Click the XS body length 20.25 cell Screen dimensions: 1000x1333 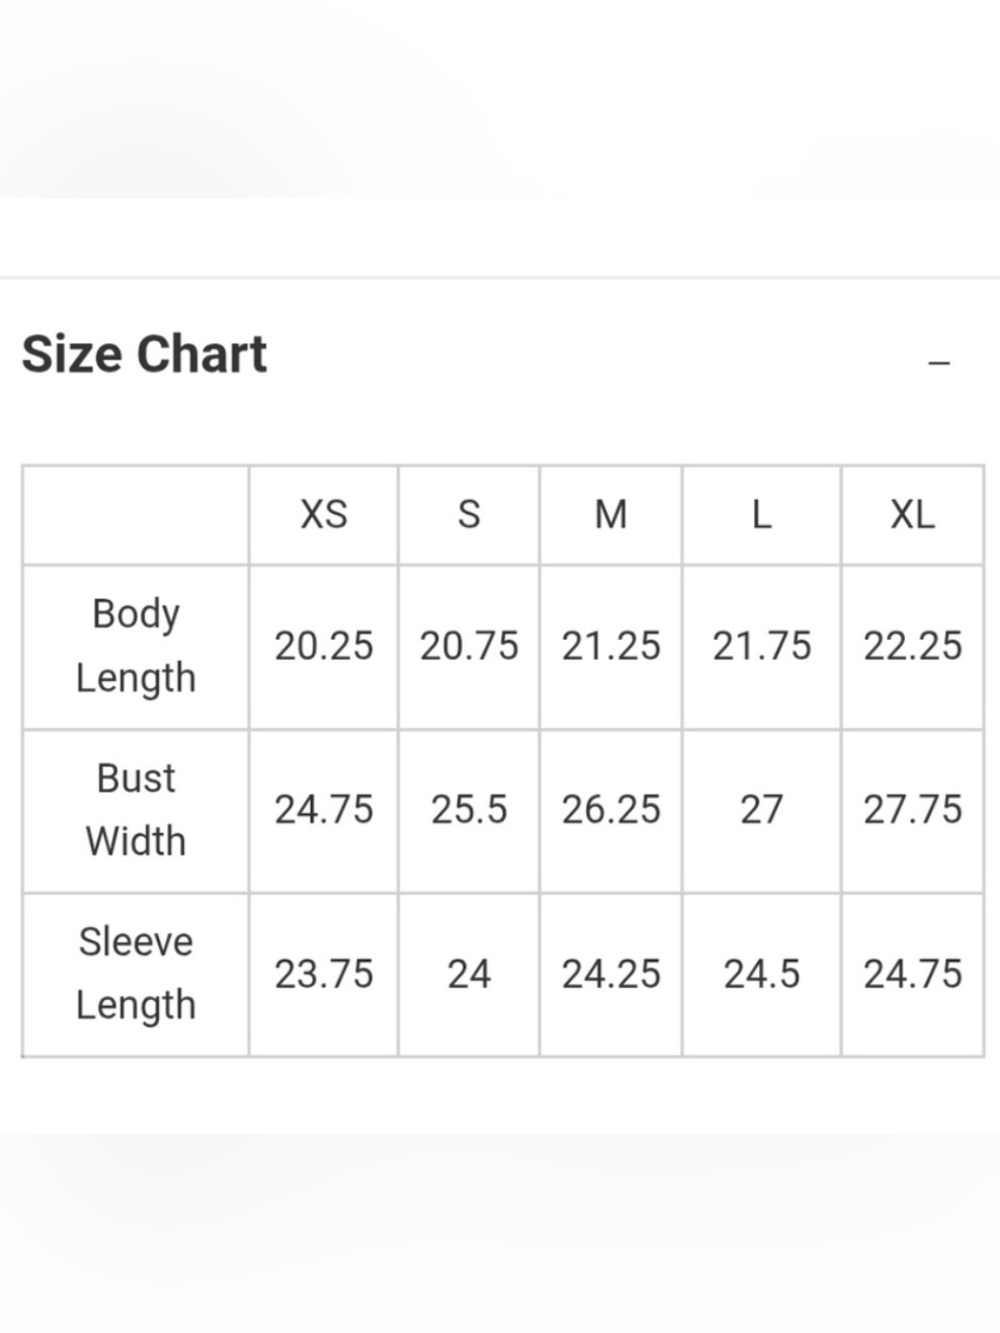[324, 647]
